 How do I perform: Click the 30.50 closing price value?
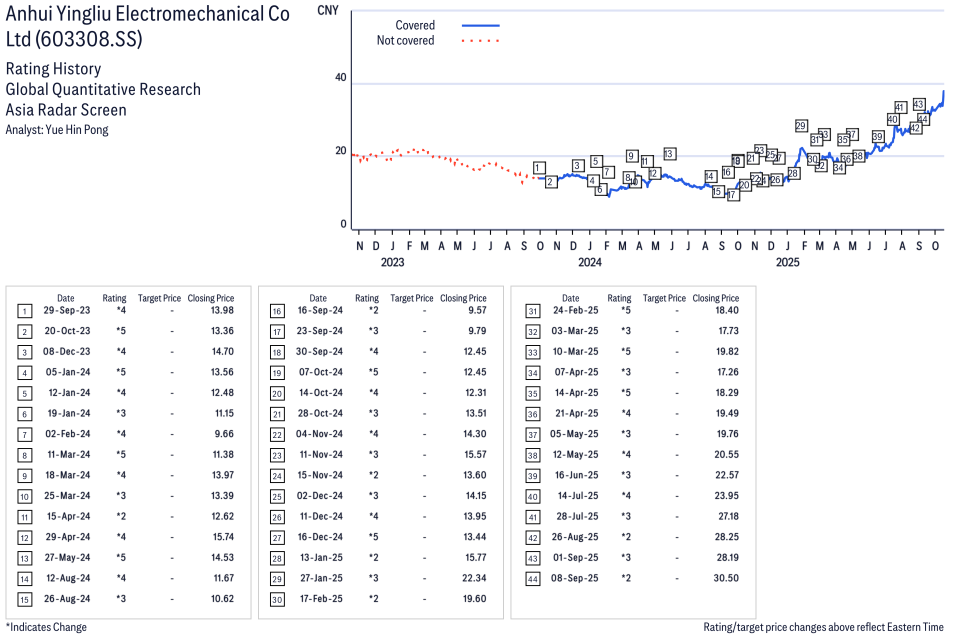coord(724,578)
